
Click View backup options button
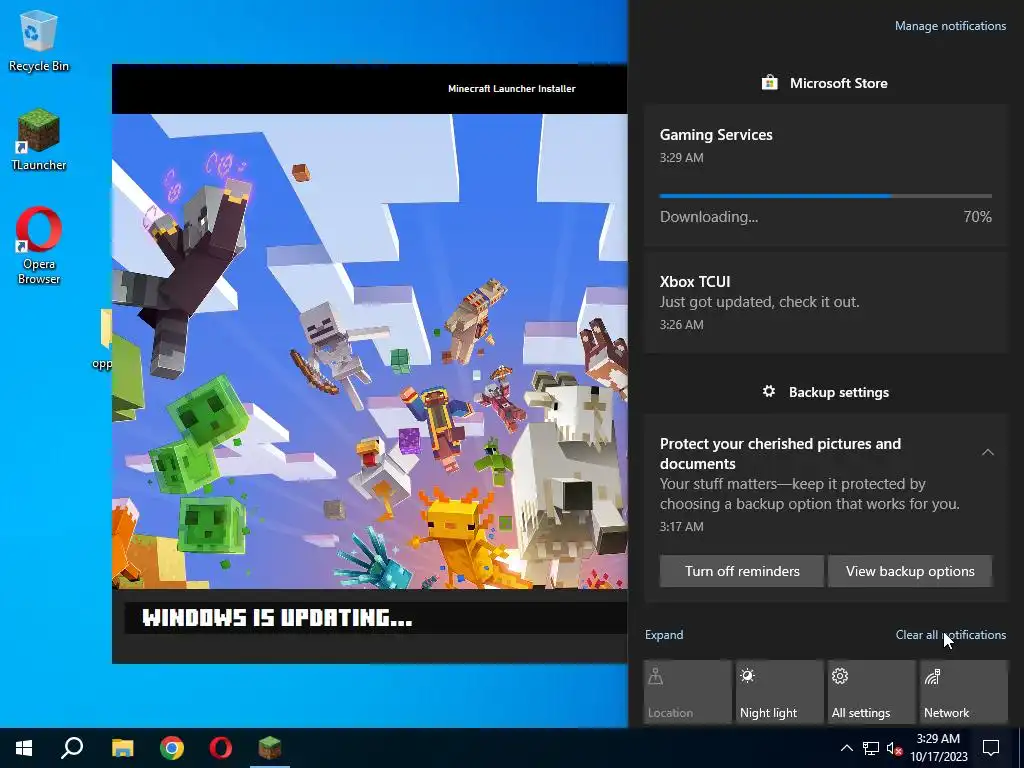pos(910,571)
